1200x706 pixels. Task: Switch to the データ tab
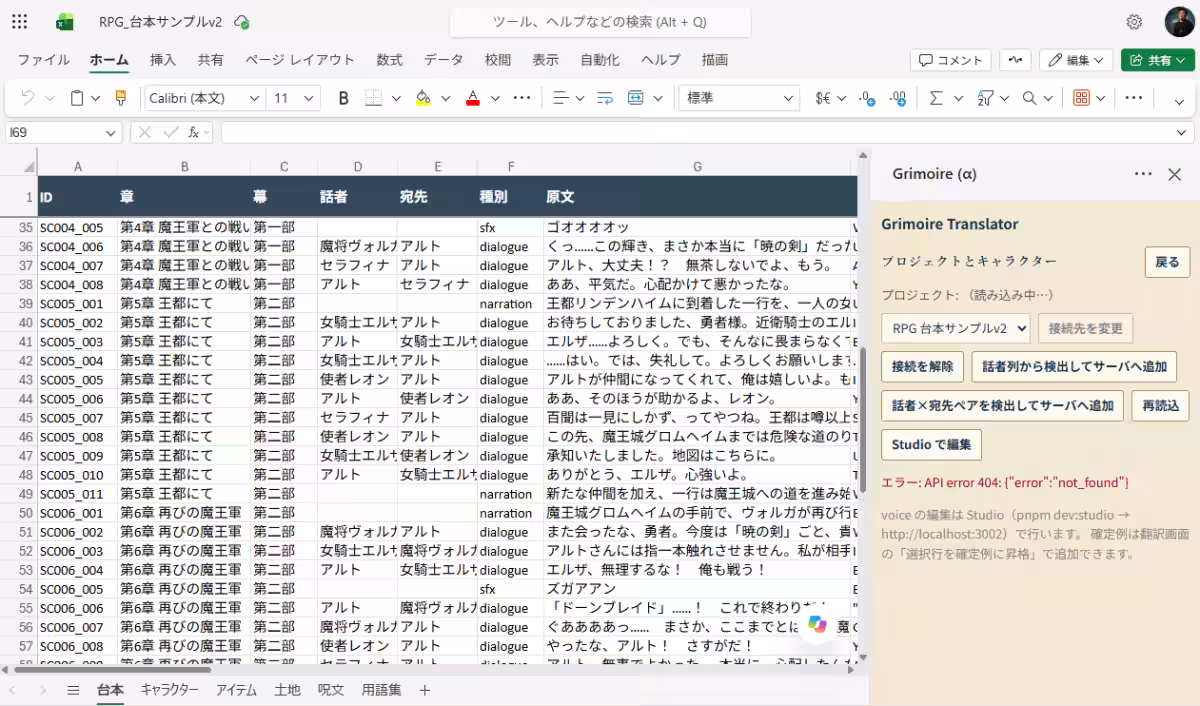443,60
